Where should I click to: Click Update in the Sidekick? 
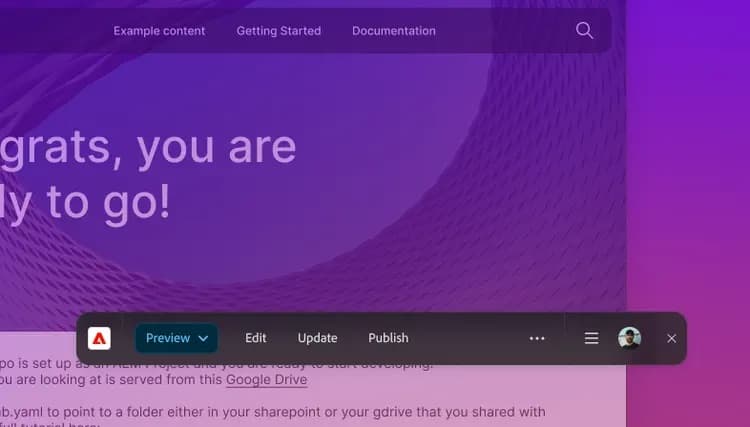pos(317,338)
